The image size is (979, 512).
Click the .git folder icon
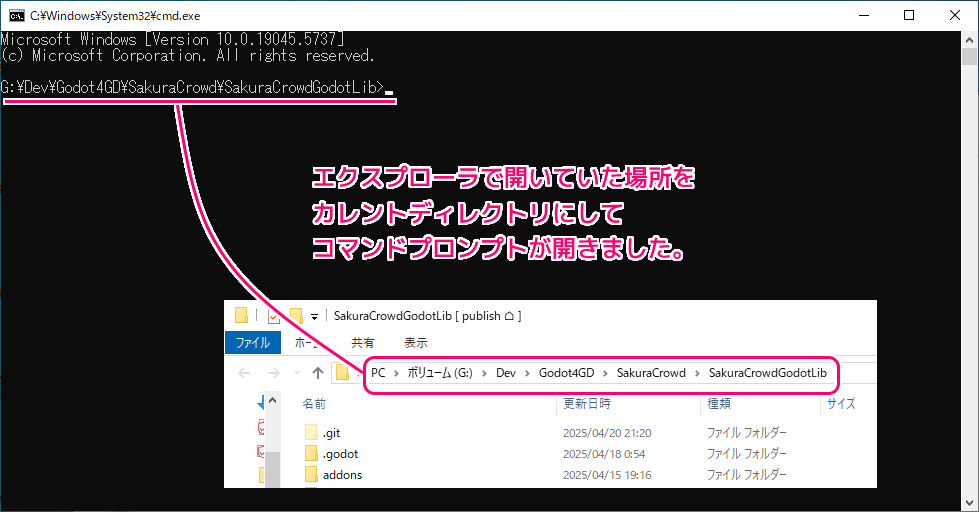tap(312, 433)
